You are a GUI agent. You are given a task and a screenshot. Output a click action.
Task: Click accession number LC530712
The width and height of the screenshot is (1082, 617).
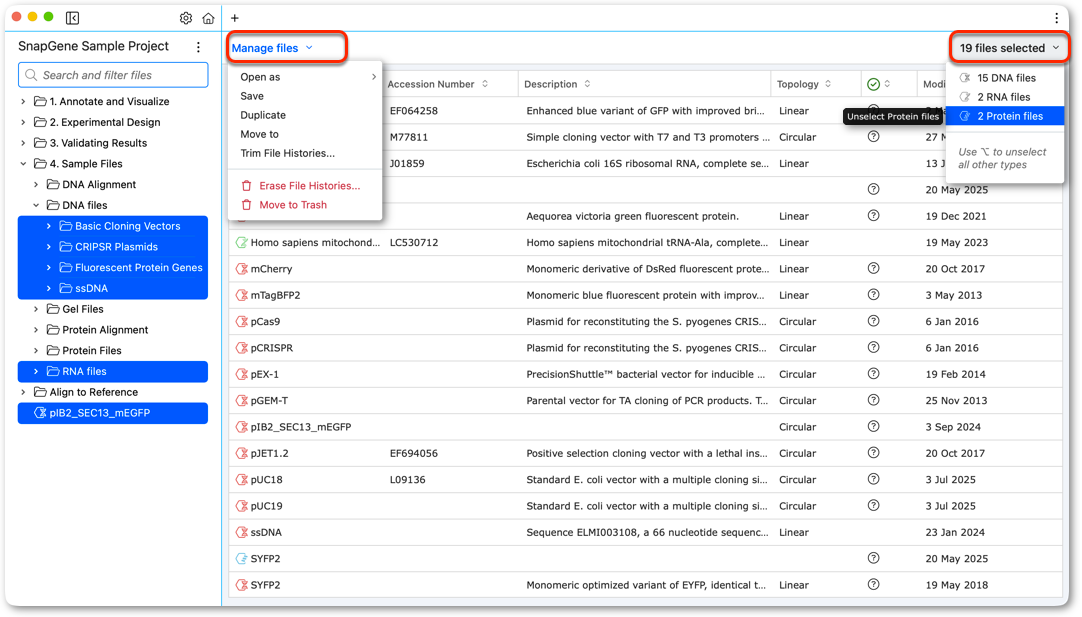point(414,243)
